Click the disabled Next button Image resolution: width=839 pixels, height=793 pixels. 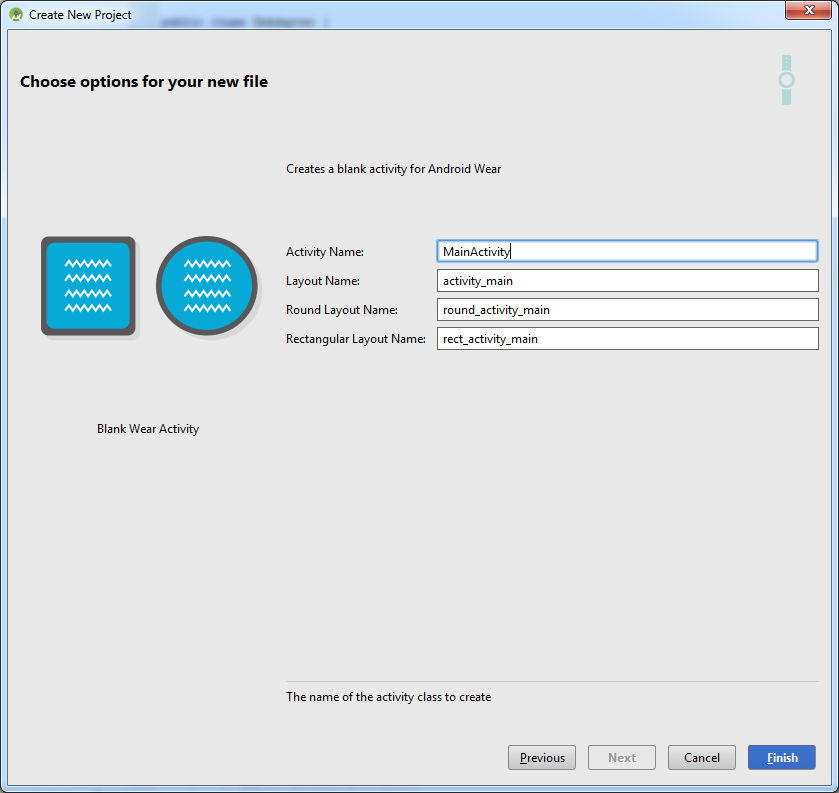click(x=622, y=757)
